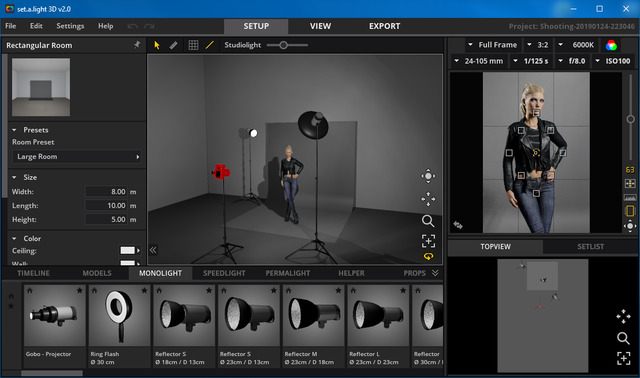Screen dimensions: 640x378
Task: Open the PROPS library tab
Action: [414, 273]
